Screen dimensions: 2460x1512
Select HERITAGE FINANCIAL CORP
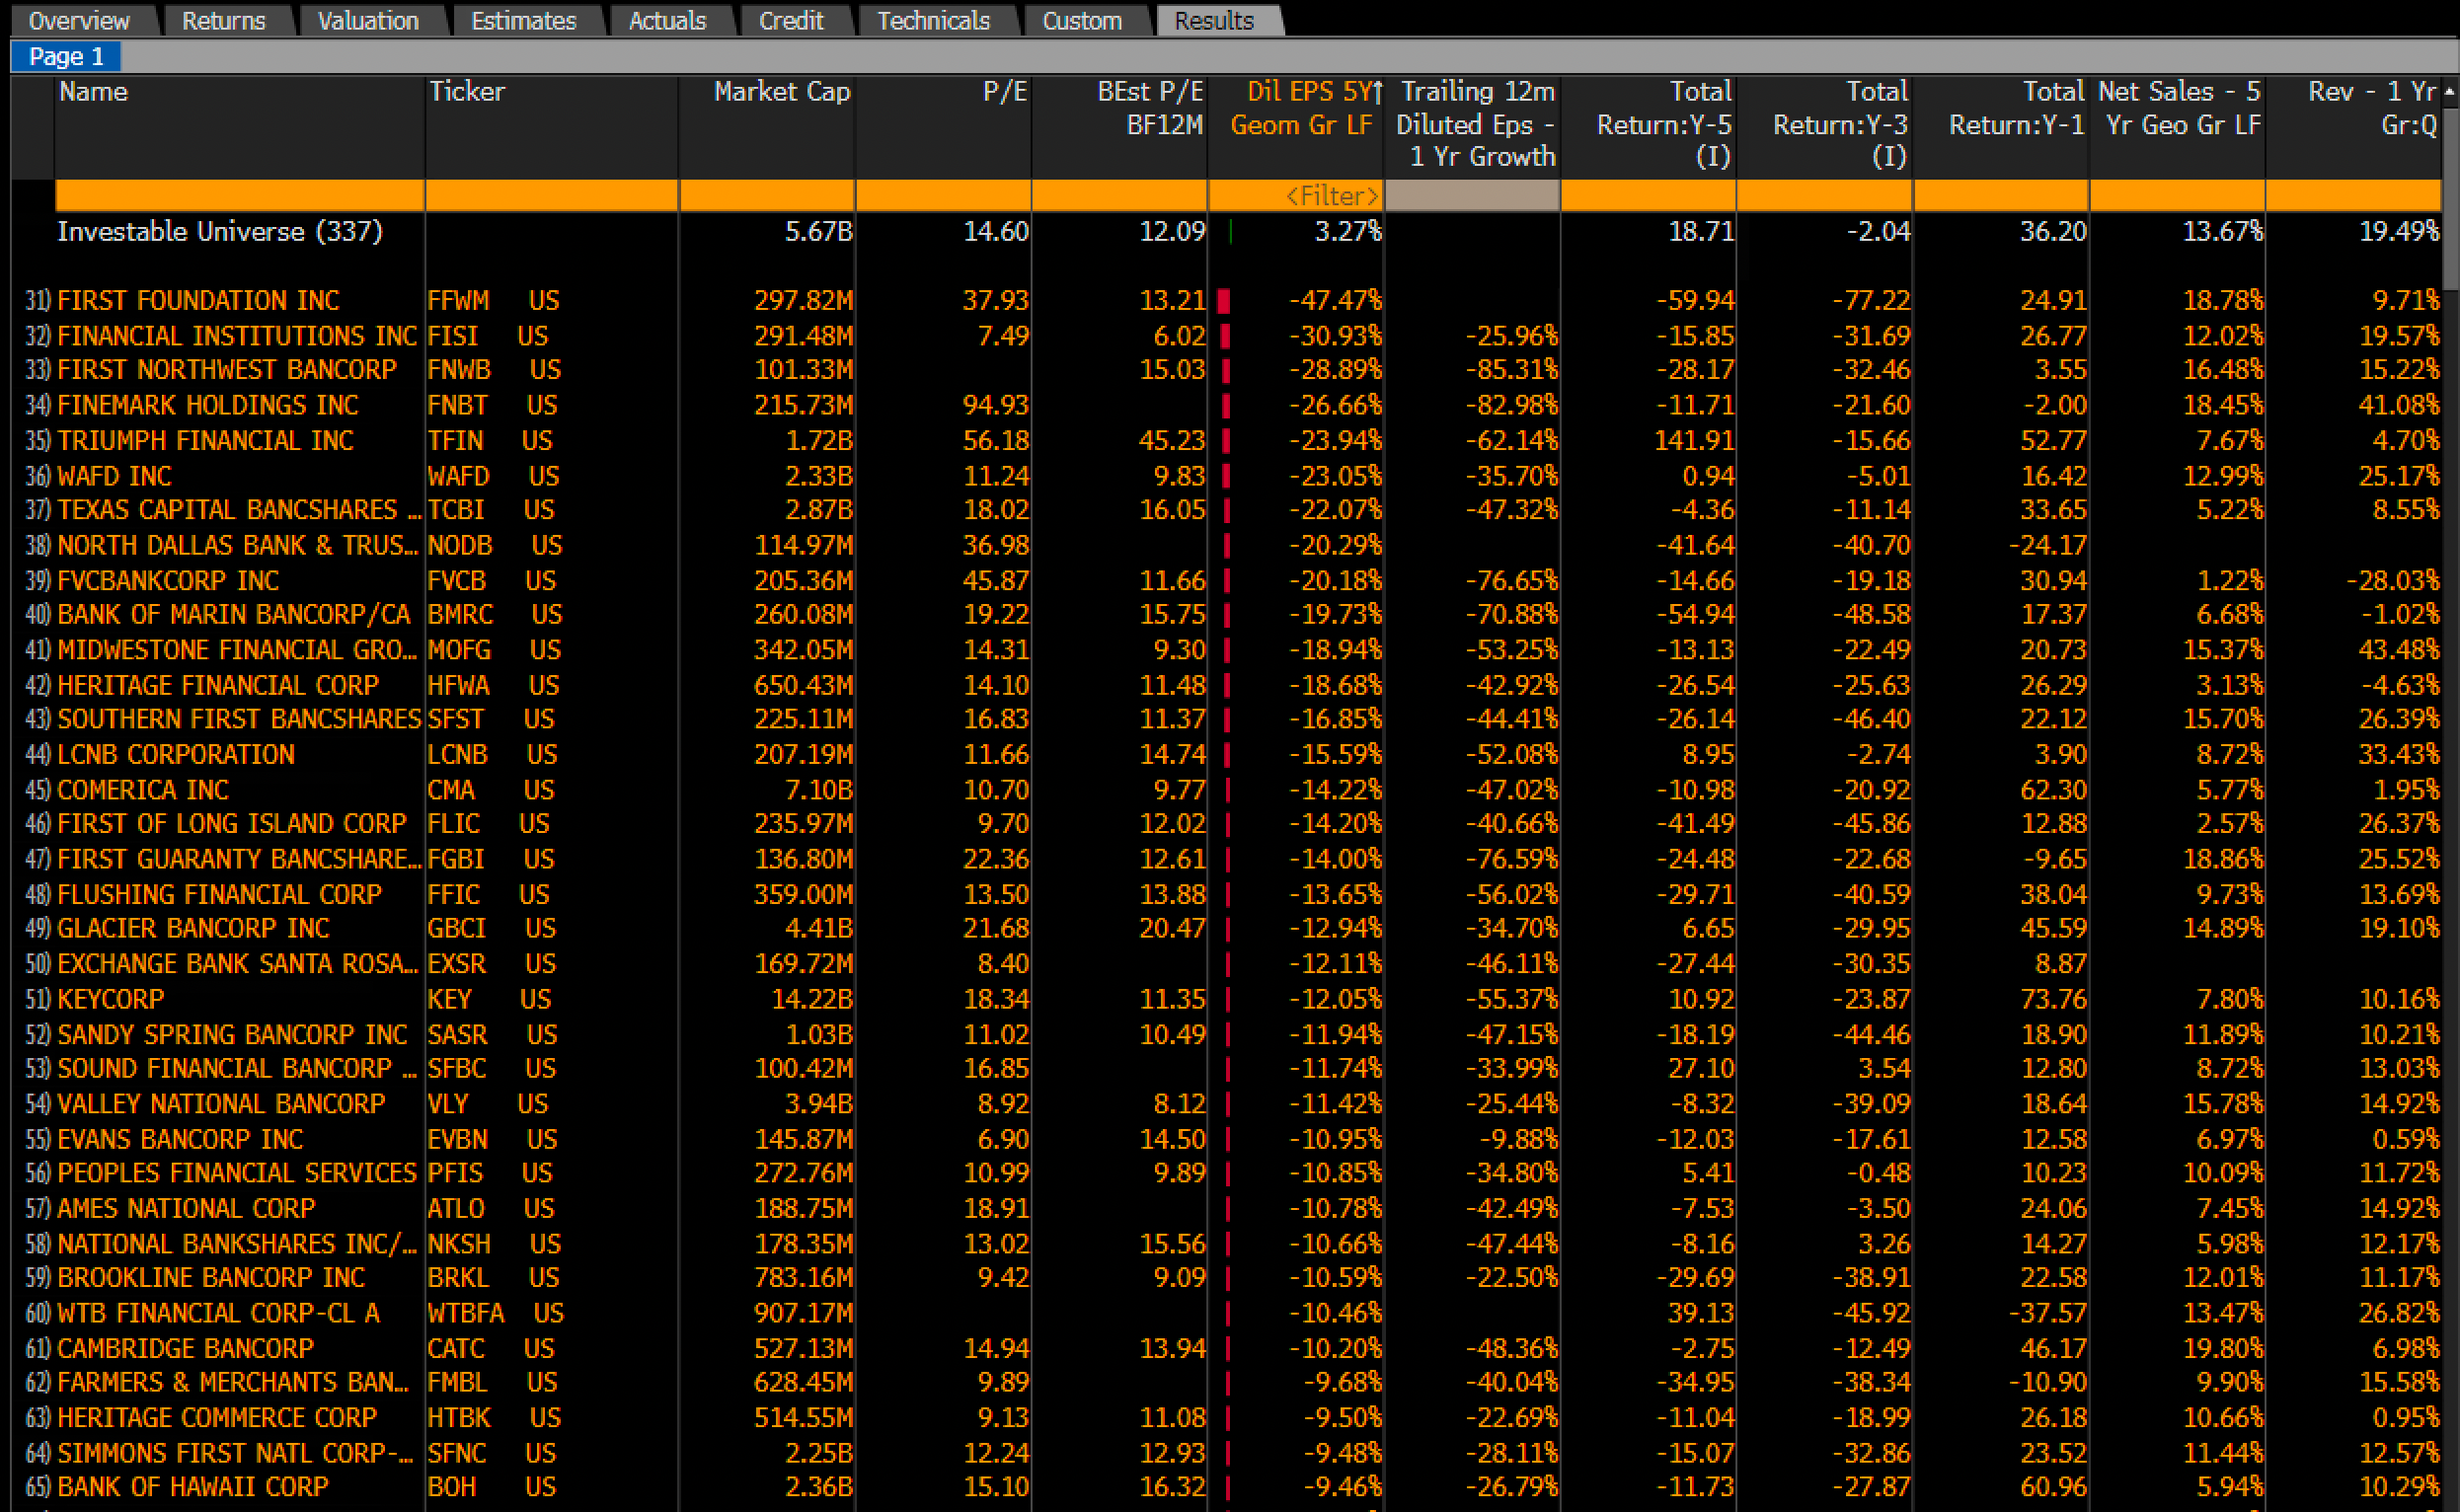pyautogui.click(x=218, y=685)
